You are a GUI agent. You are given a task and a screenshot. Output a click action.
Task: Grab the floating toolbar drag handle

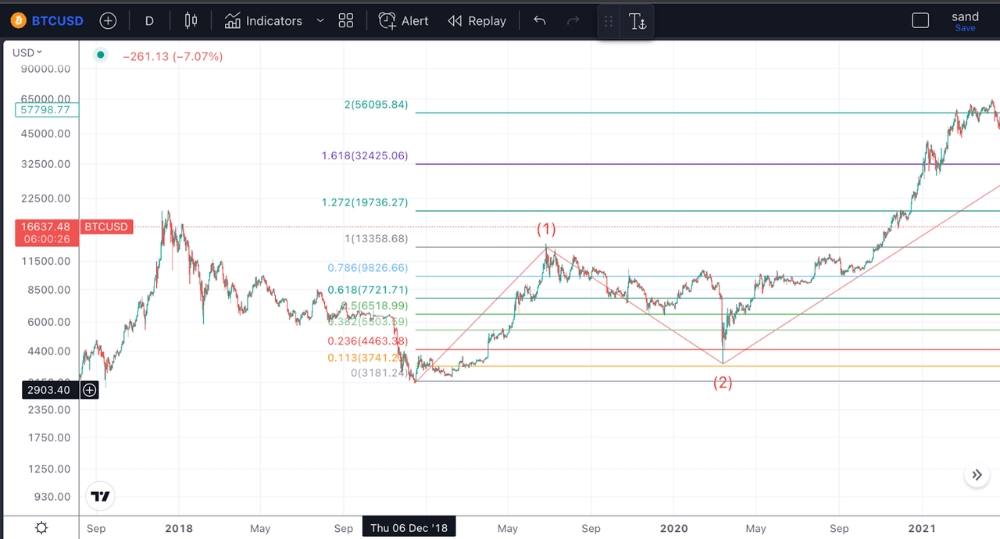pyautogui.click(x=608, y=22)
